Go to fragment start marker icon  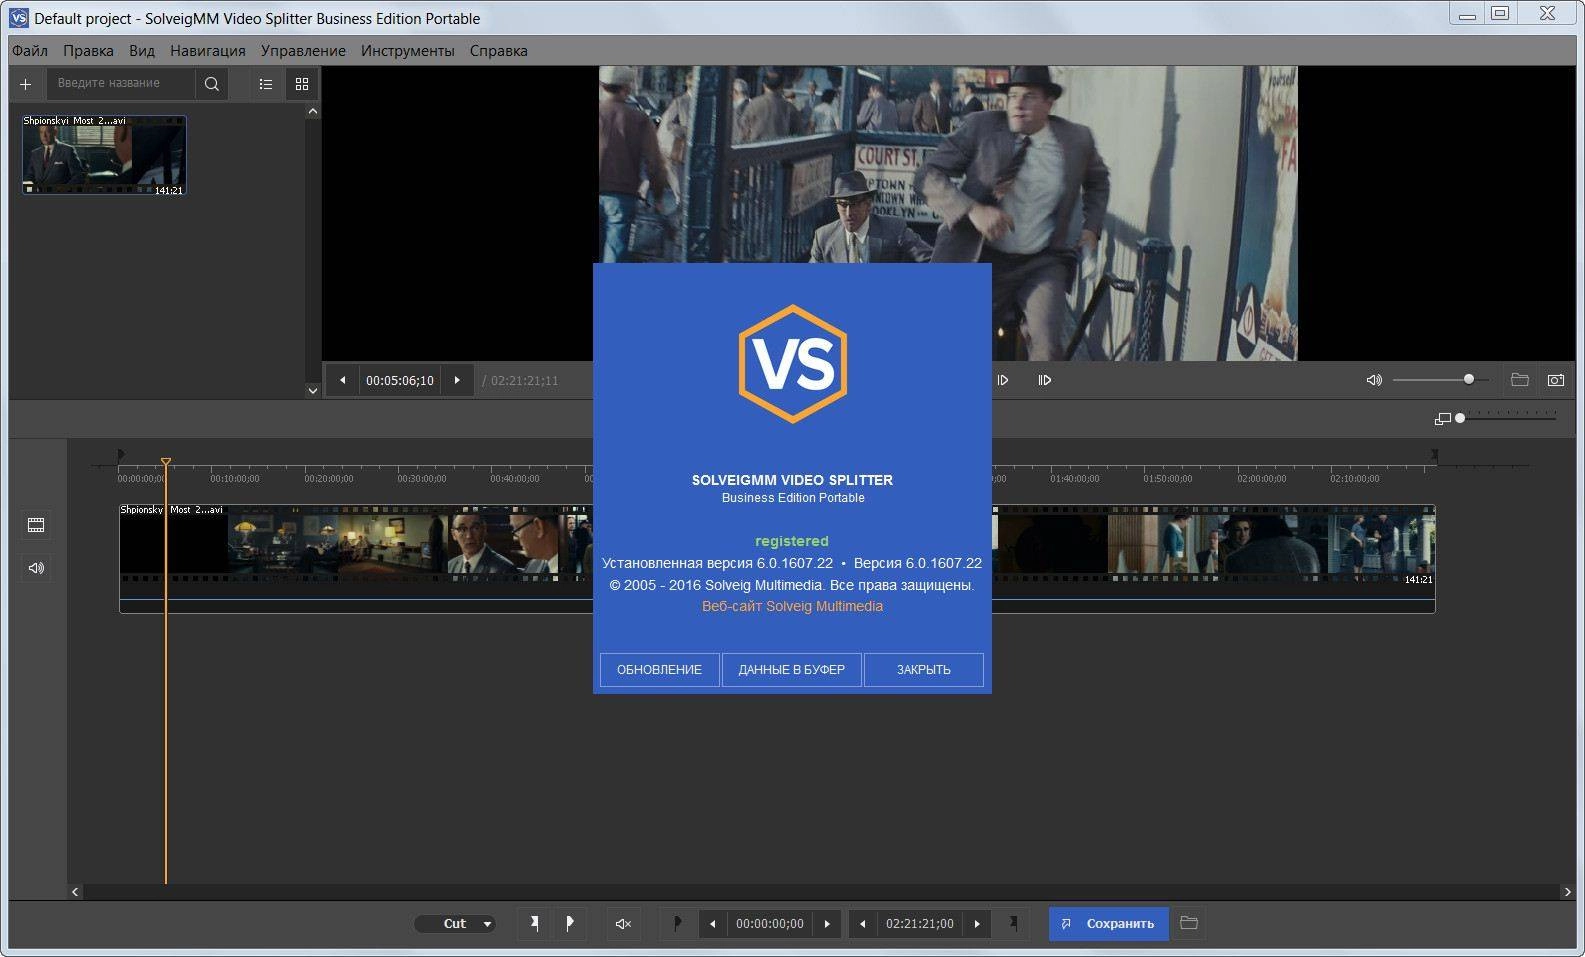tap(677, 924)
